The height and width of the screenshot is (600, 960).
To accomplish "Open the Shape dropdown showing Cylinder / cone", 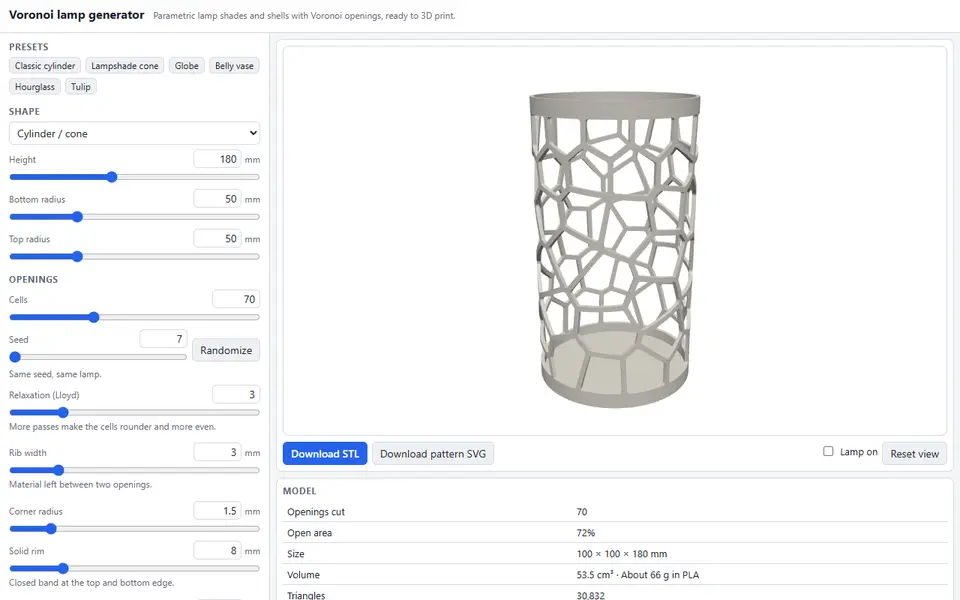I will [134, 133].
